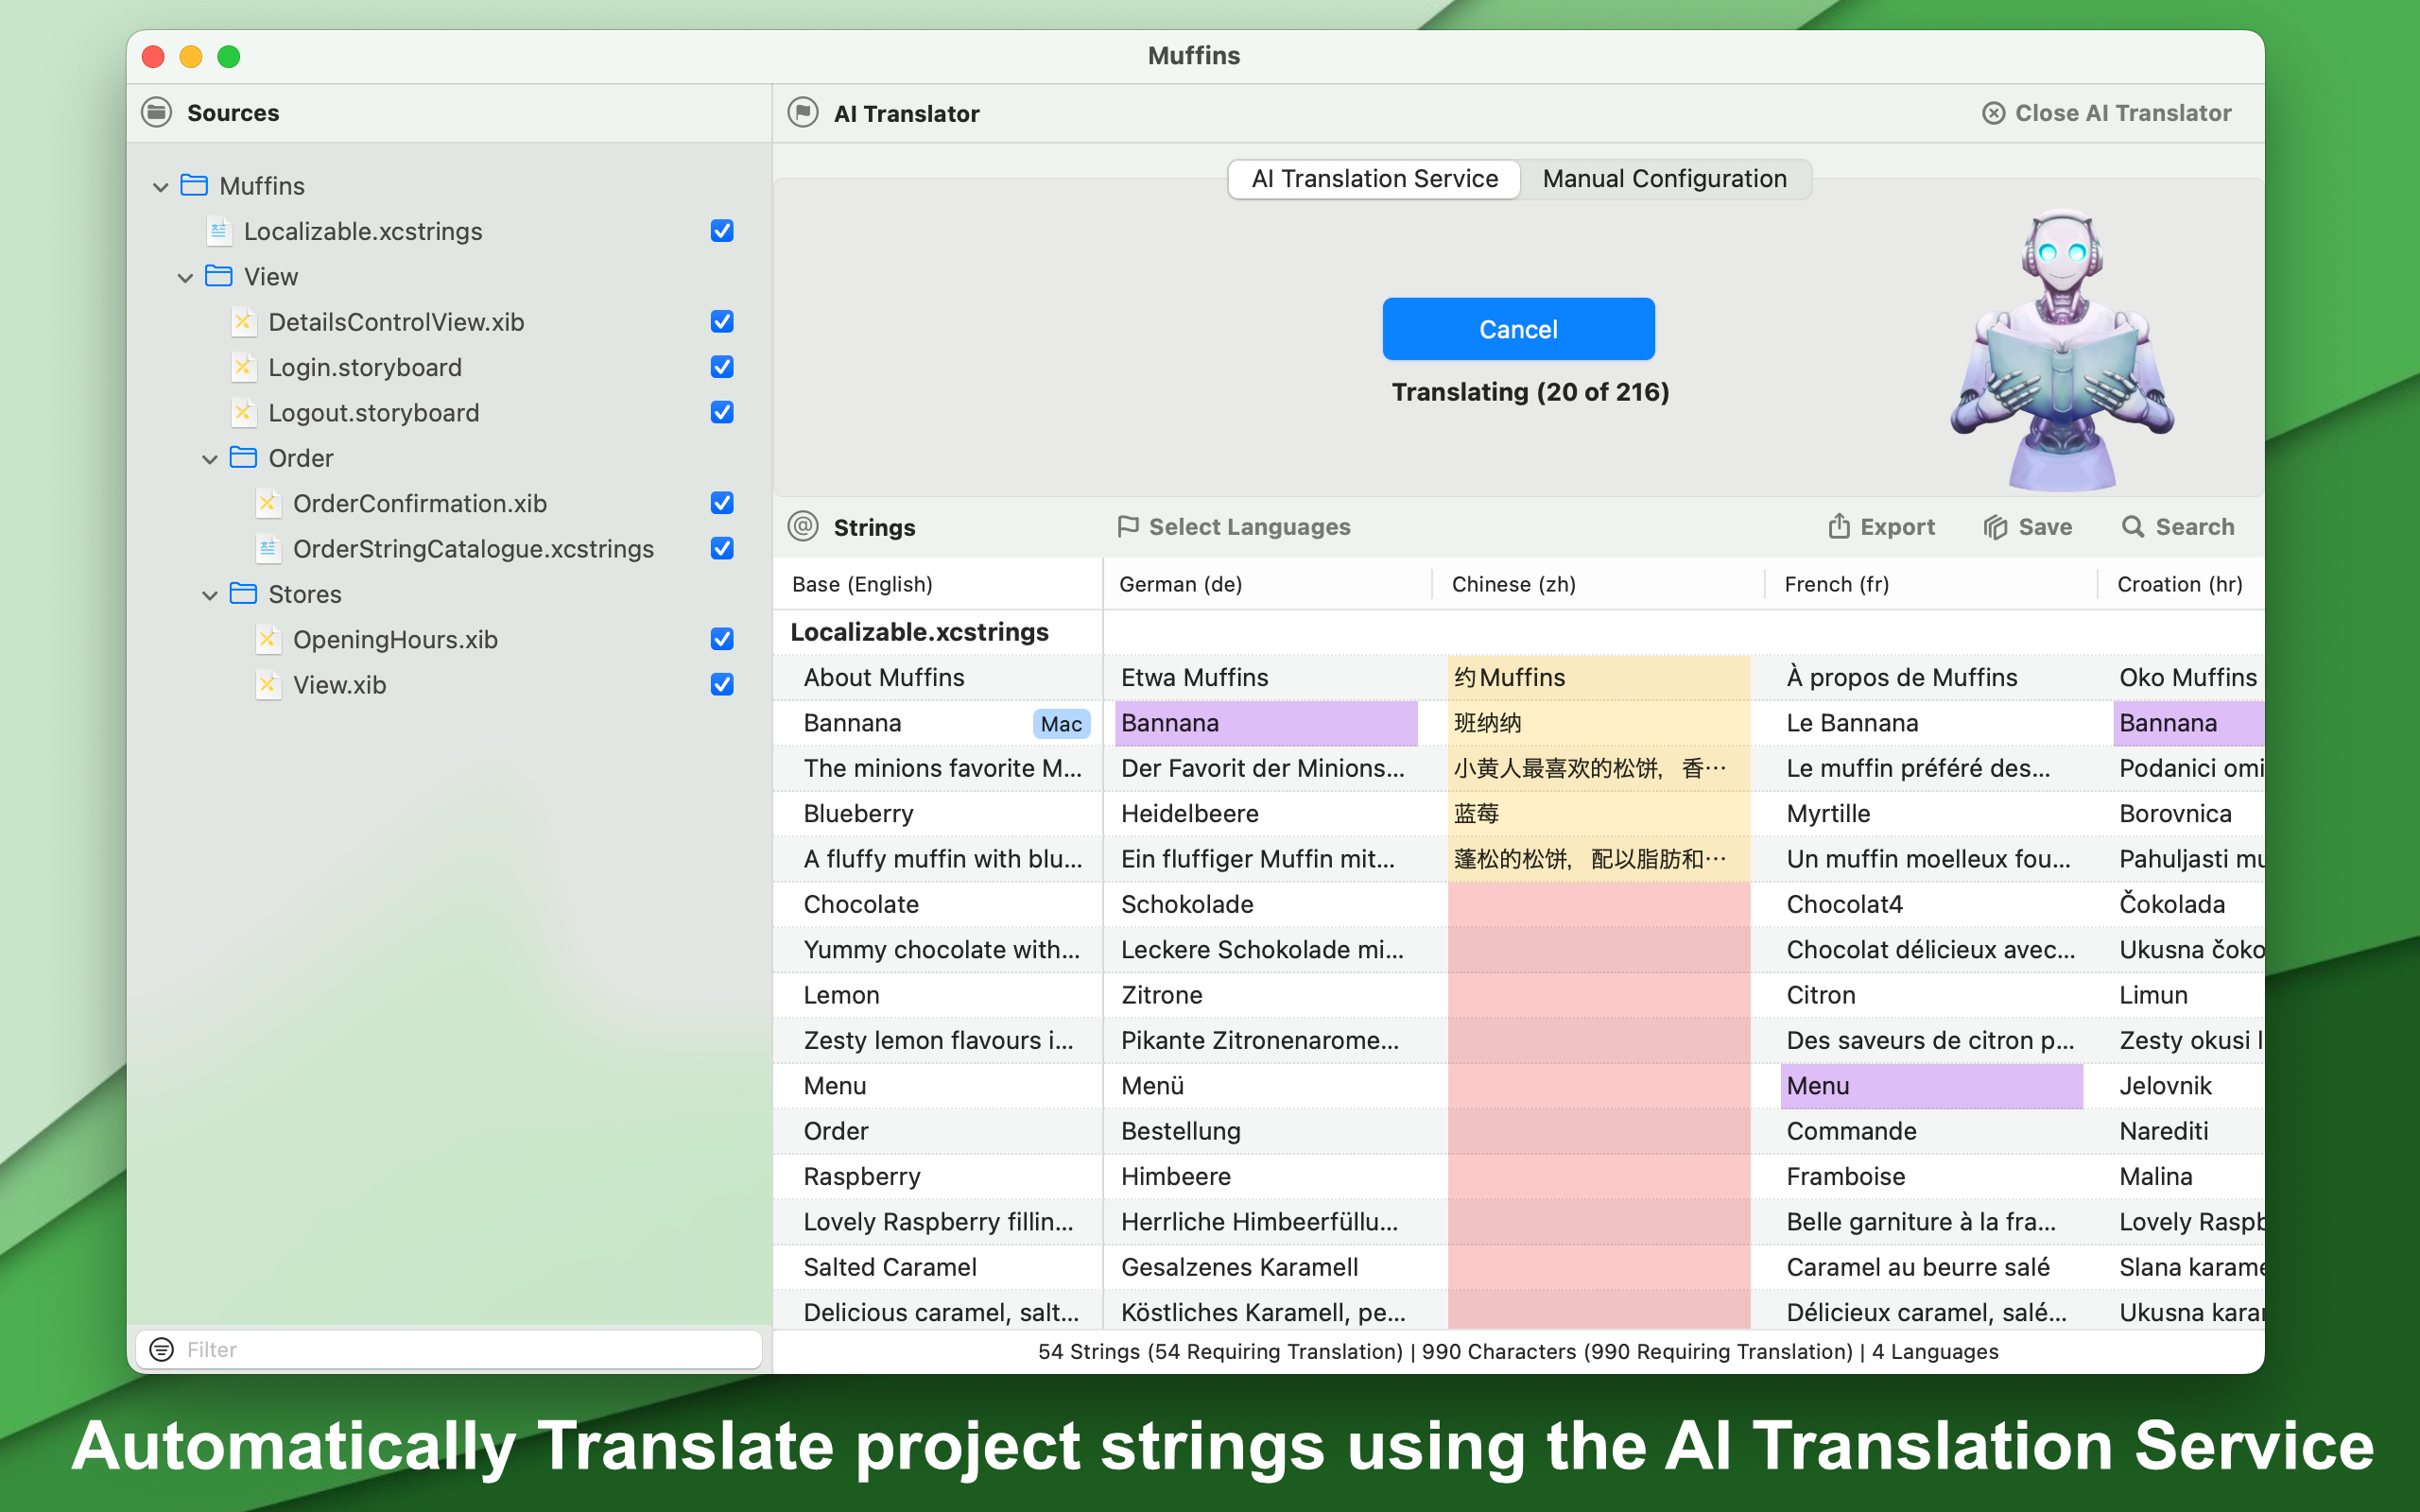Click the Croation (hr) column header
Screen dimensions: 2420x1512
coord(2181,584)
